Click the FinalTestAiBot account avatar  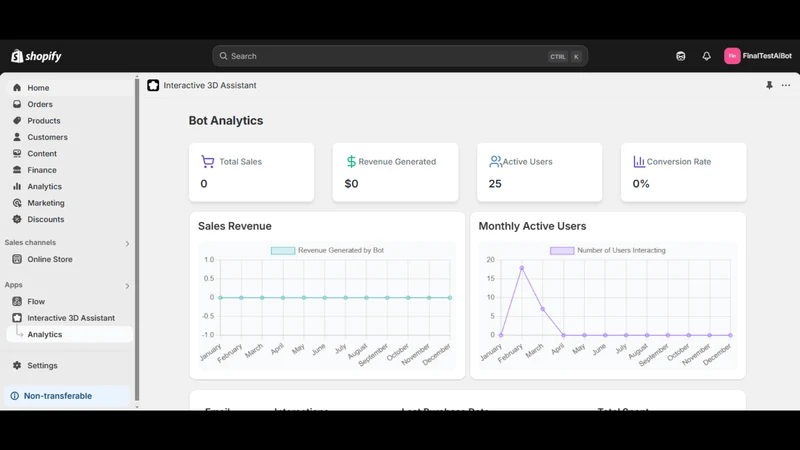tap(732, 56)
